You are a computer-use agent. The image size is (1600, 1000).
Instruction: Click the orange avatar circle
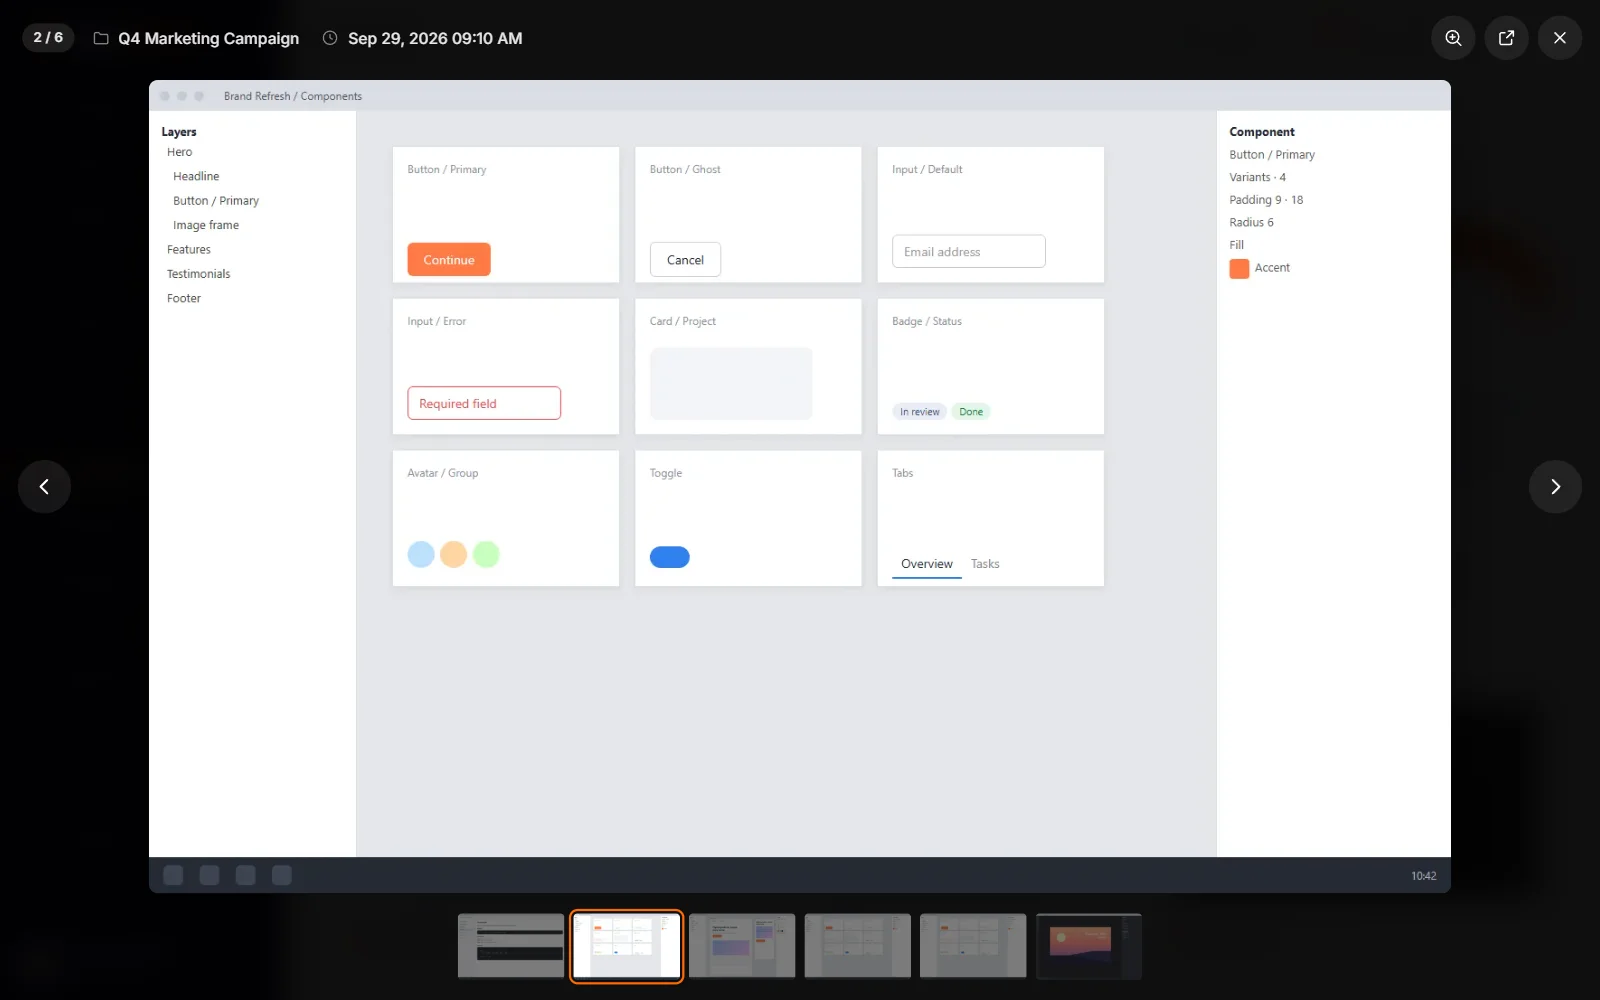454,554
